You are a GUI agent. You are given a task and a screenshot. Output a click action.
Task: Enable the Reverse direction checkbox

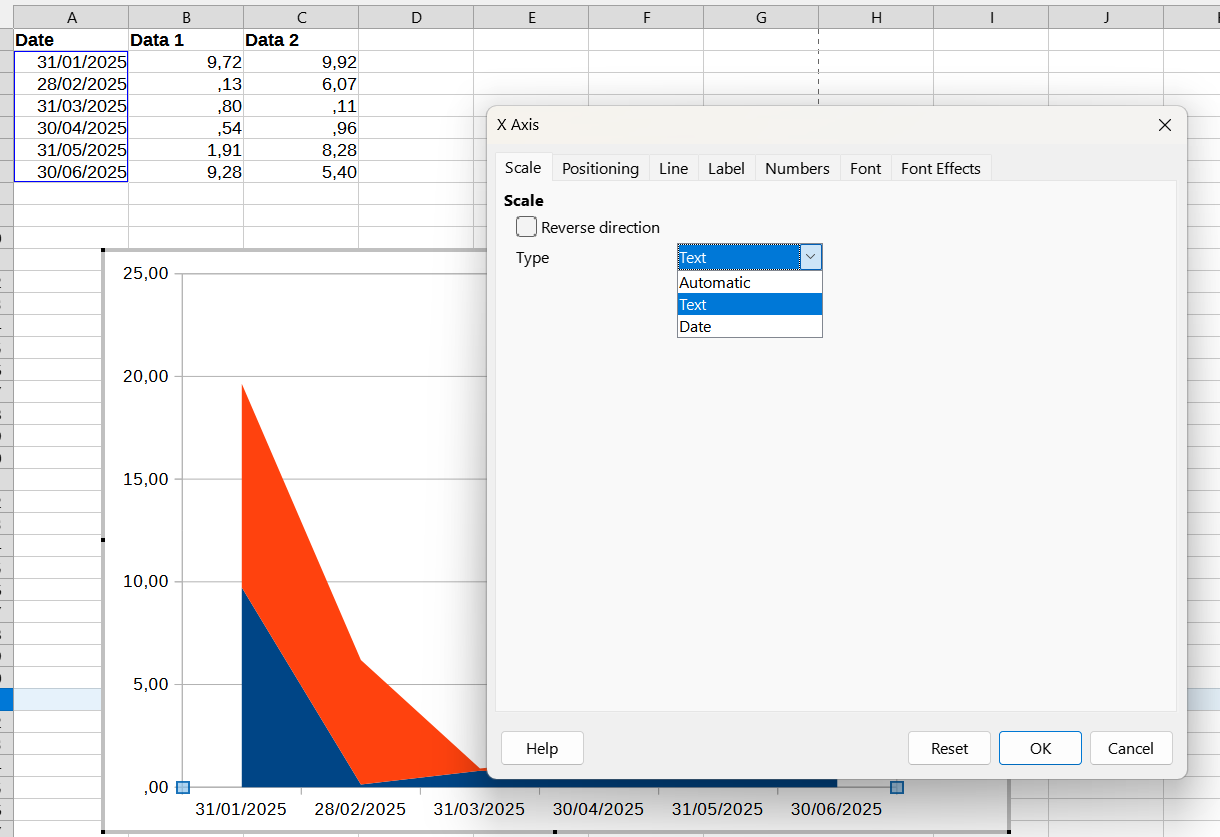coord(527,227)
